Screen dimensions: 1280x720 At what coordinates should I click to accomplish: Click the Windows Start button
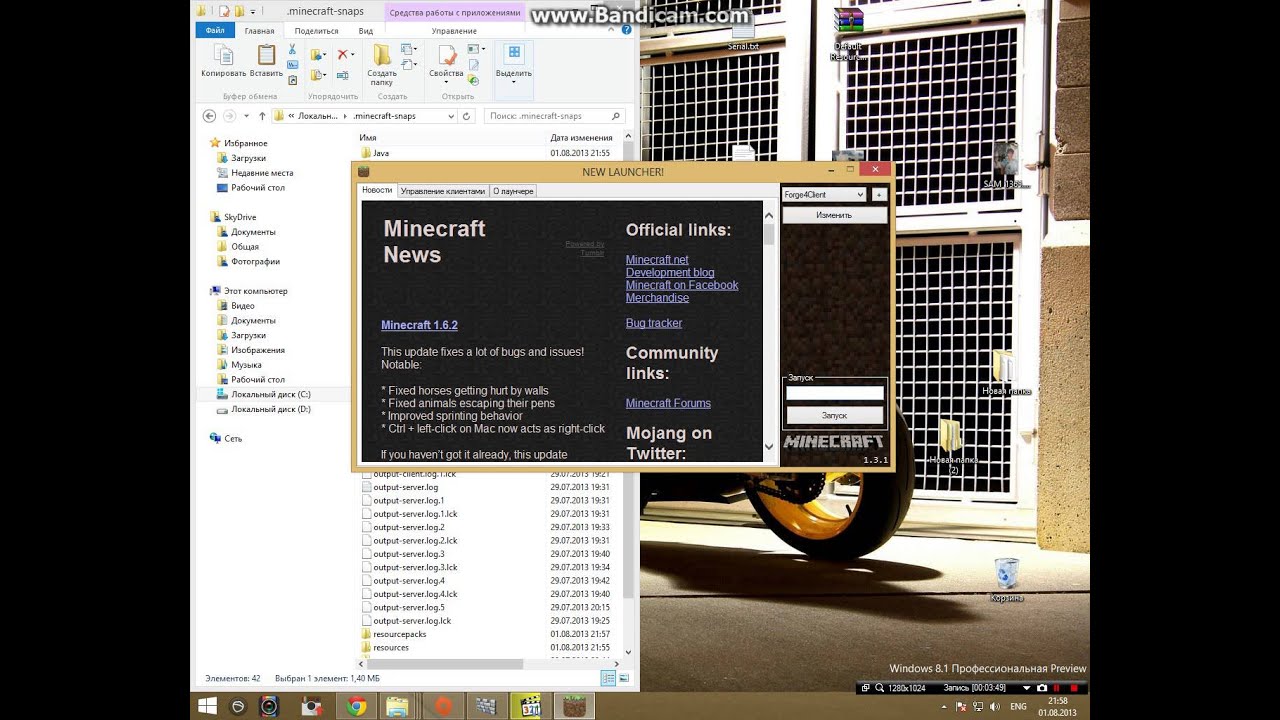pos(207,706)
